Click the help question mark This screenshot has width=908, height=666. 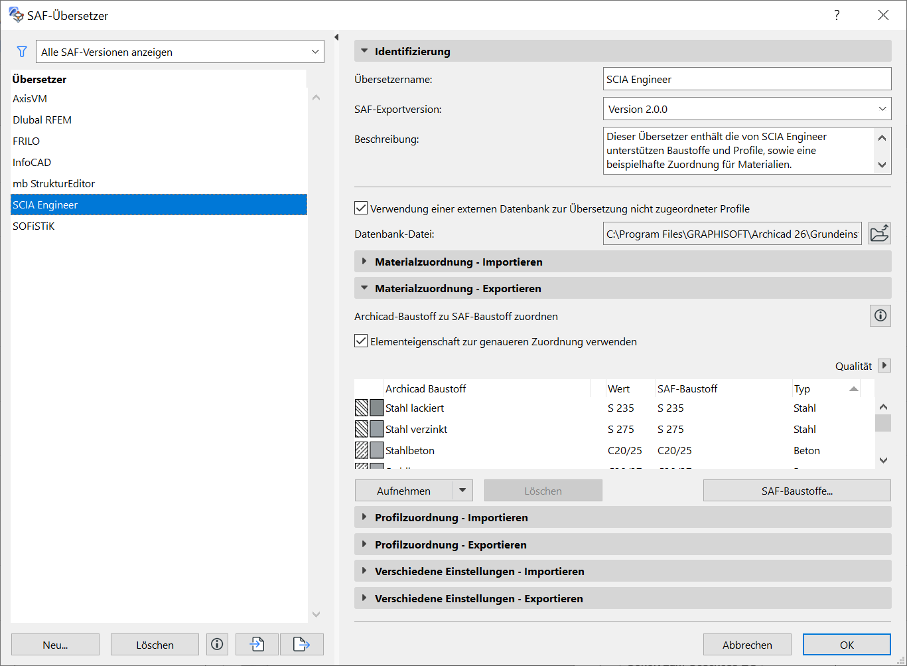pos(837,15)
